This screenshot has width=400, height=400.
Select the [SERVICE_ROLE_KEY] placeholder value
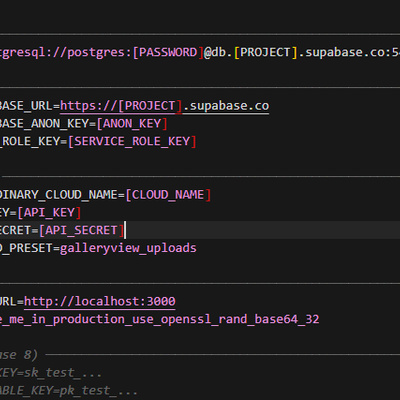132,141
